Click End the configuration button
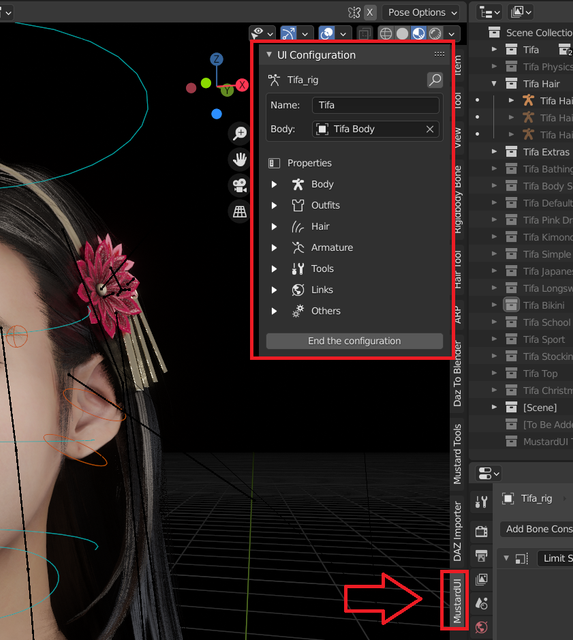This screenshot has width=573, height=640. [x=354, y=341]
